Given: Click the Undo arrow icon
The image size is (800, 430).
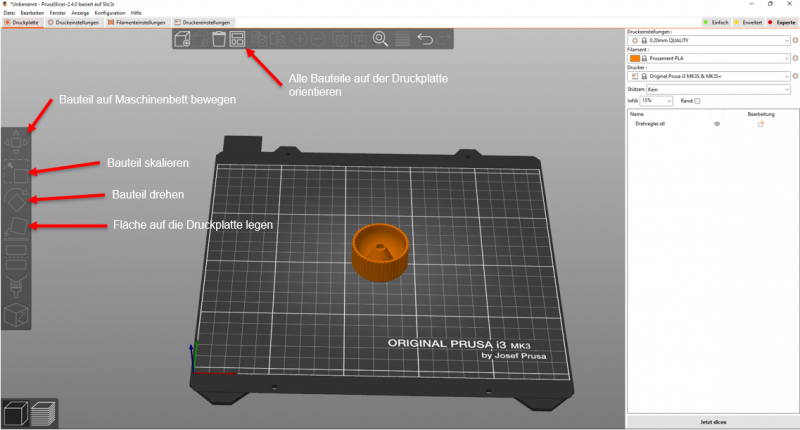Looking at the screenshot, I should click(x=425, y=40).
